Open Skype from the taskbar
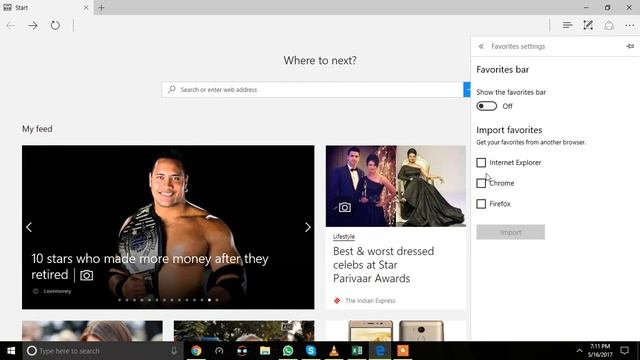 [311, 351]
